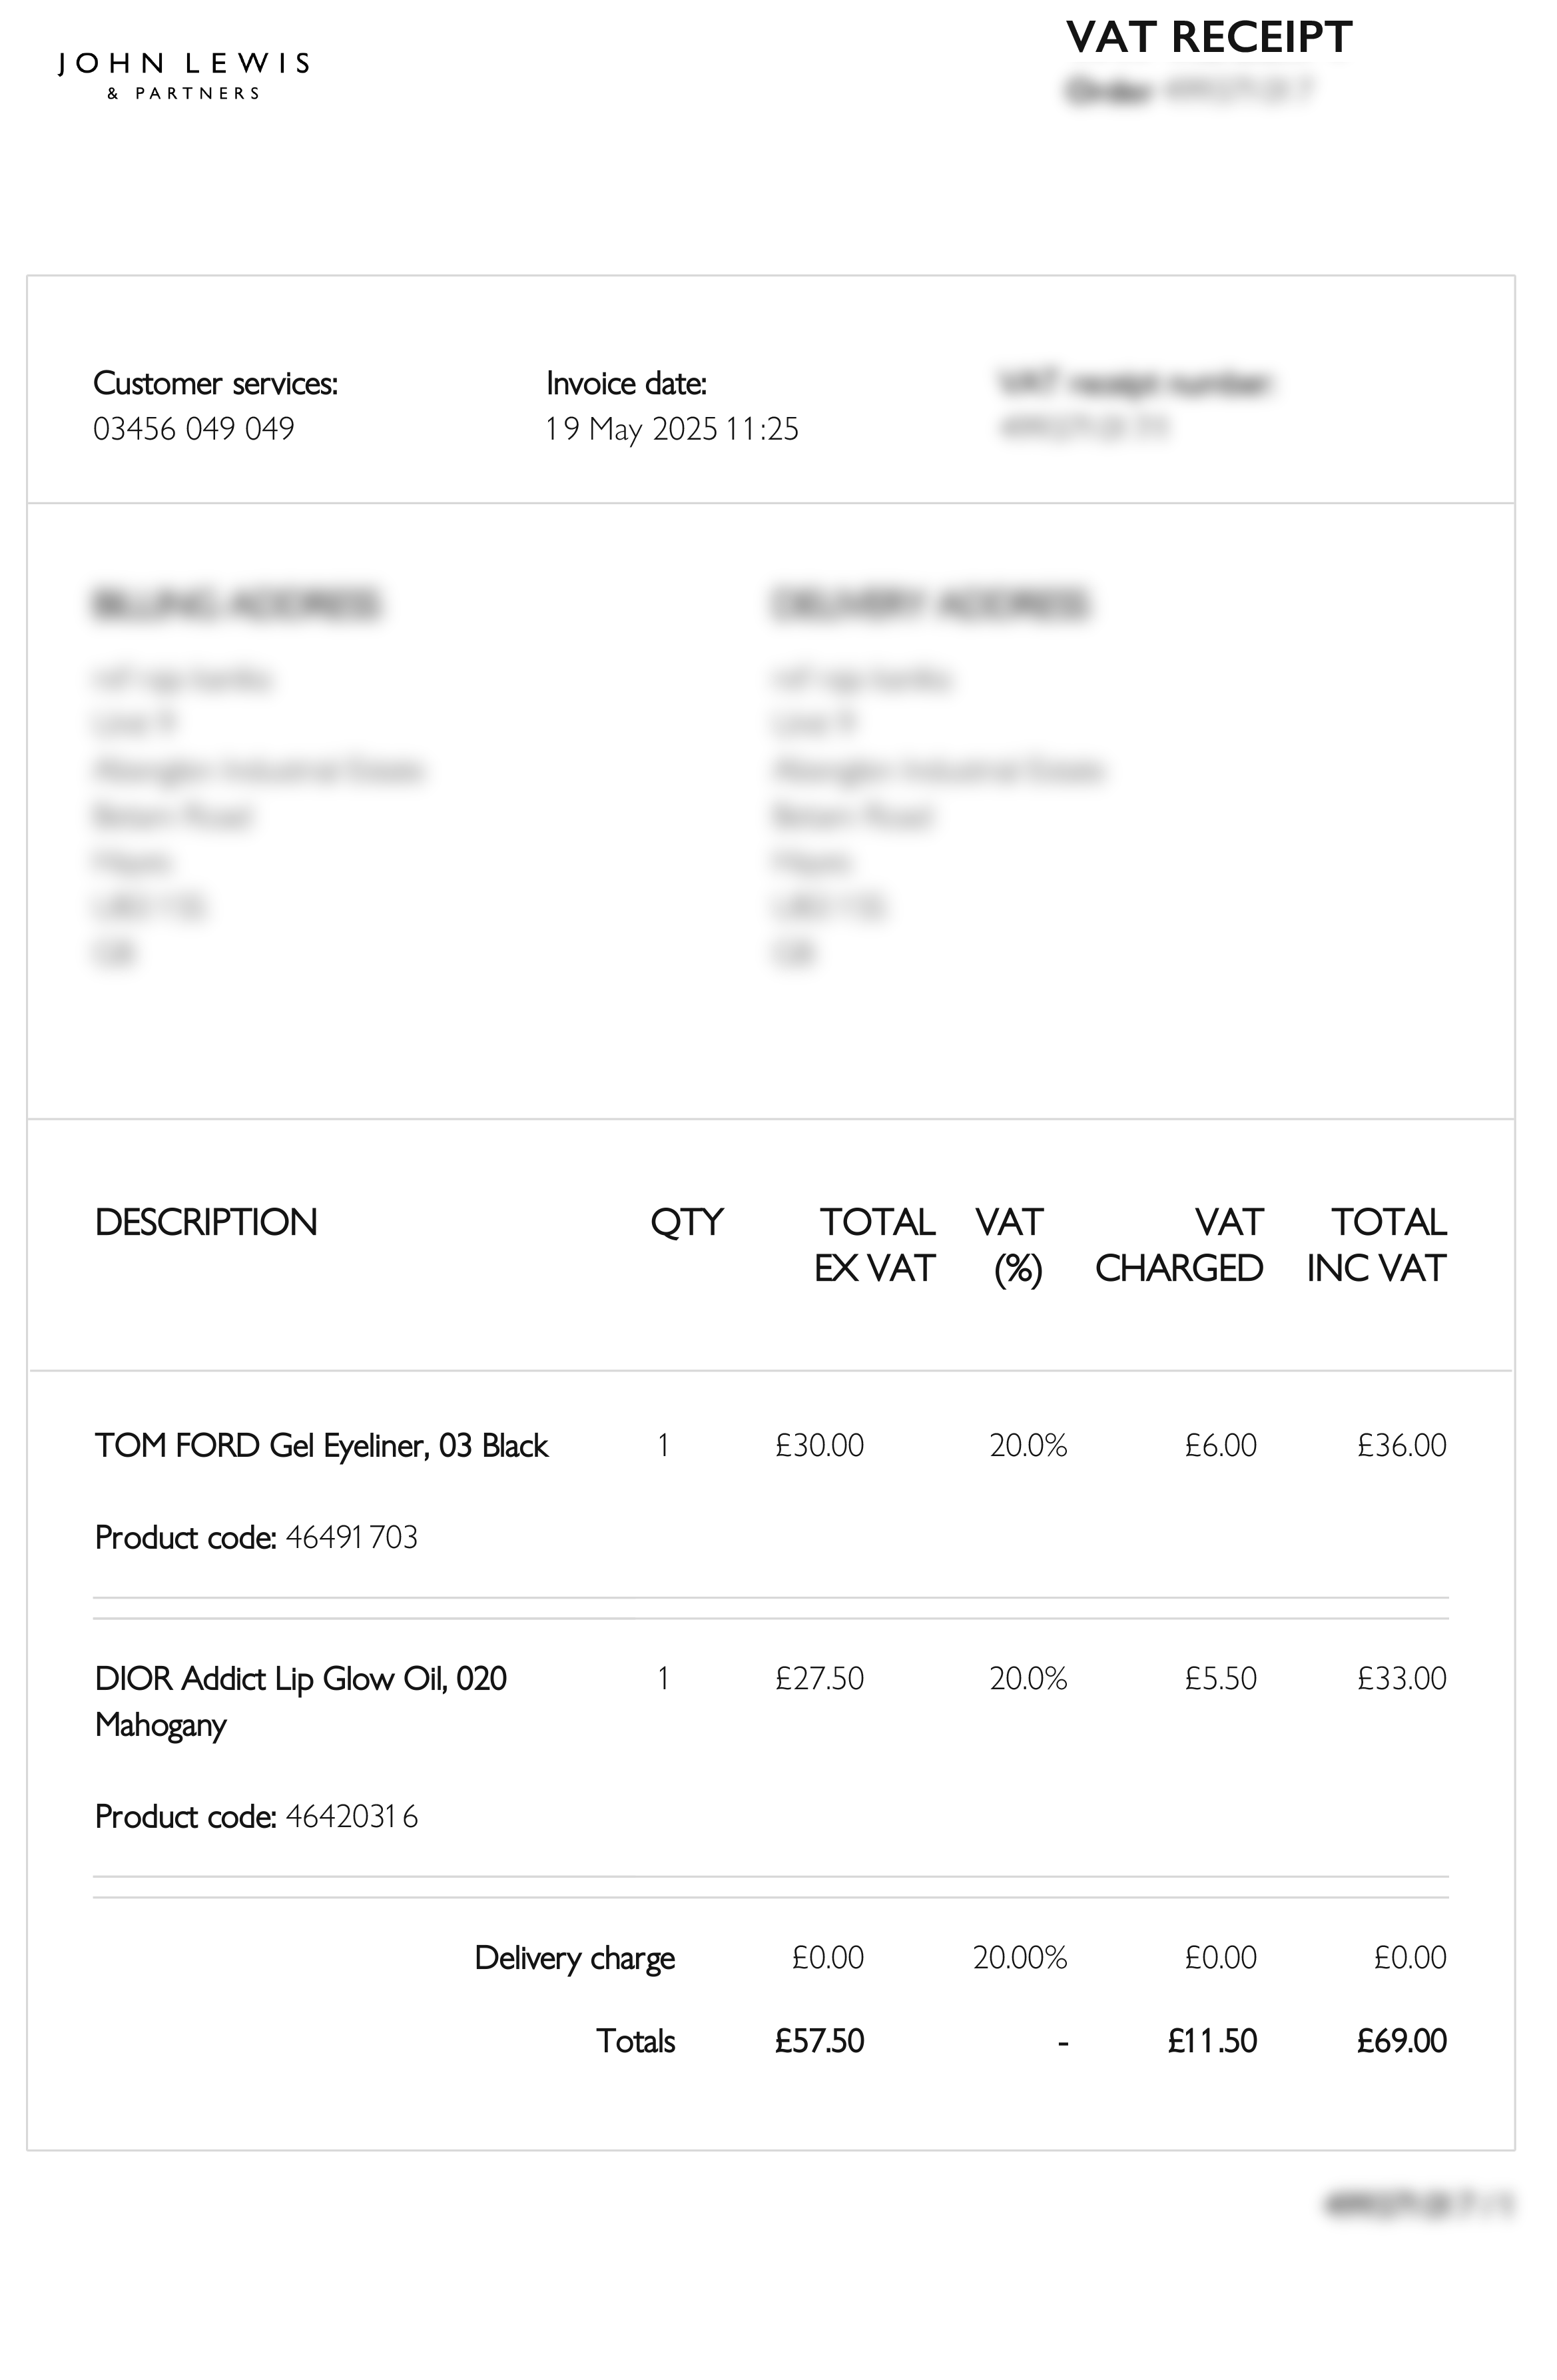Click product code 46491703
Screen dimensions: 1557x2380
click(351, 1537)
